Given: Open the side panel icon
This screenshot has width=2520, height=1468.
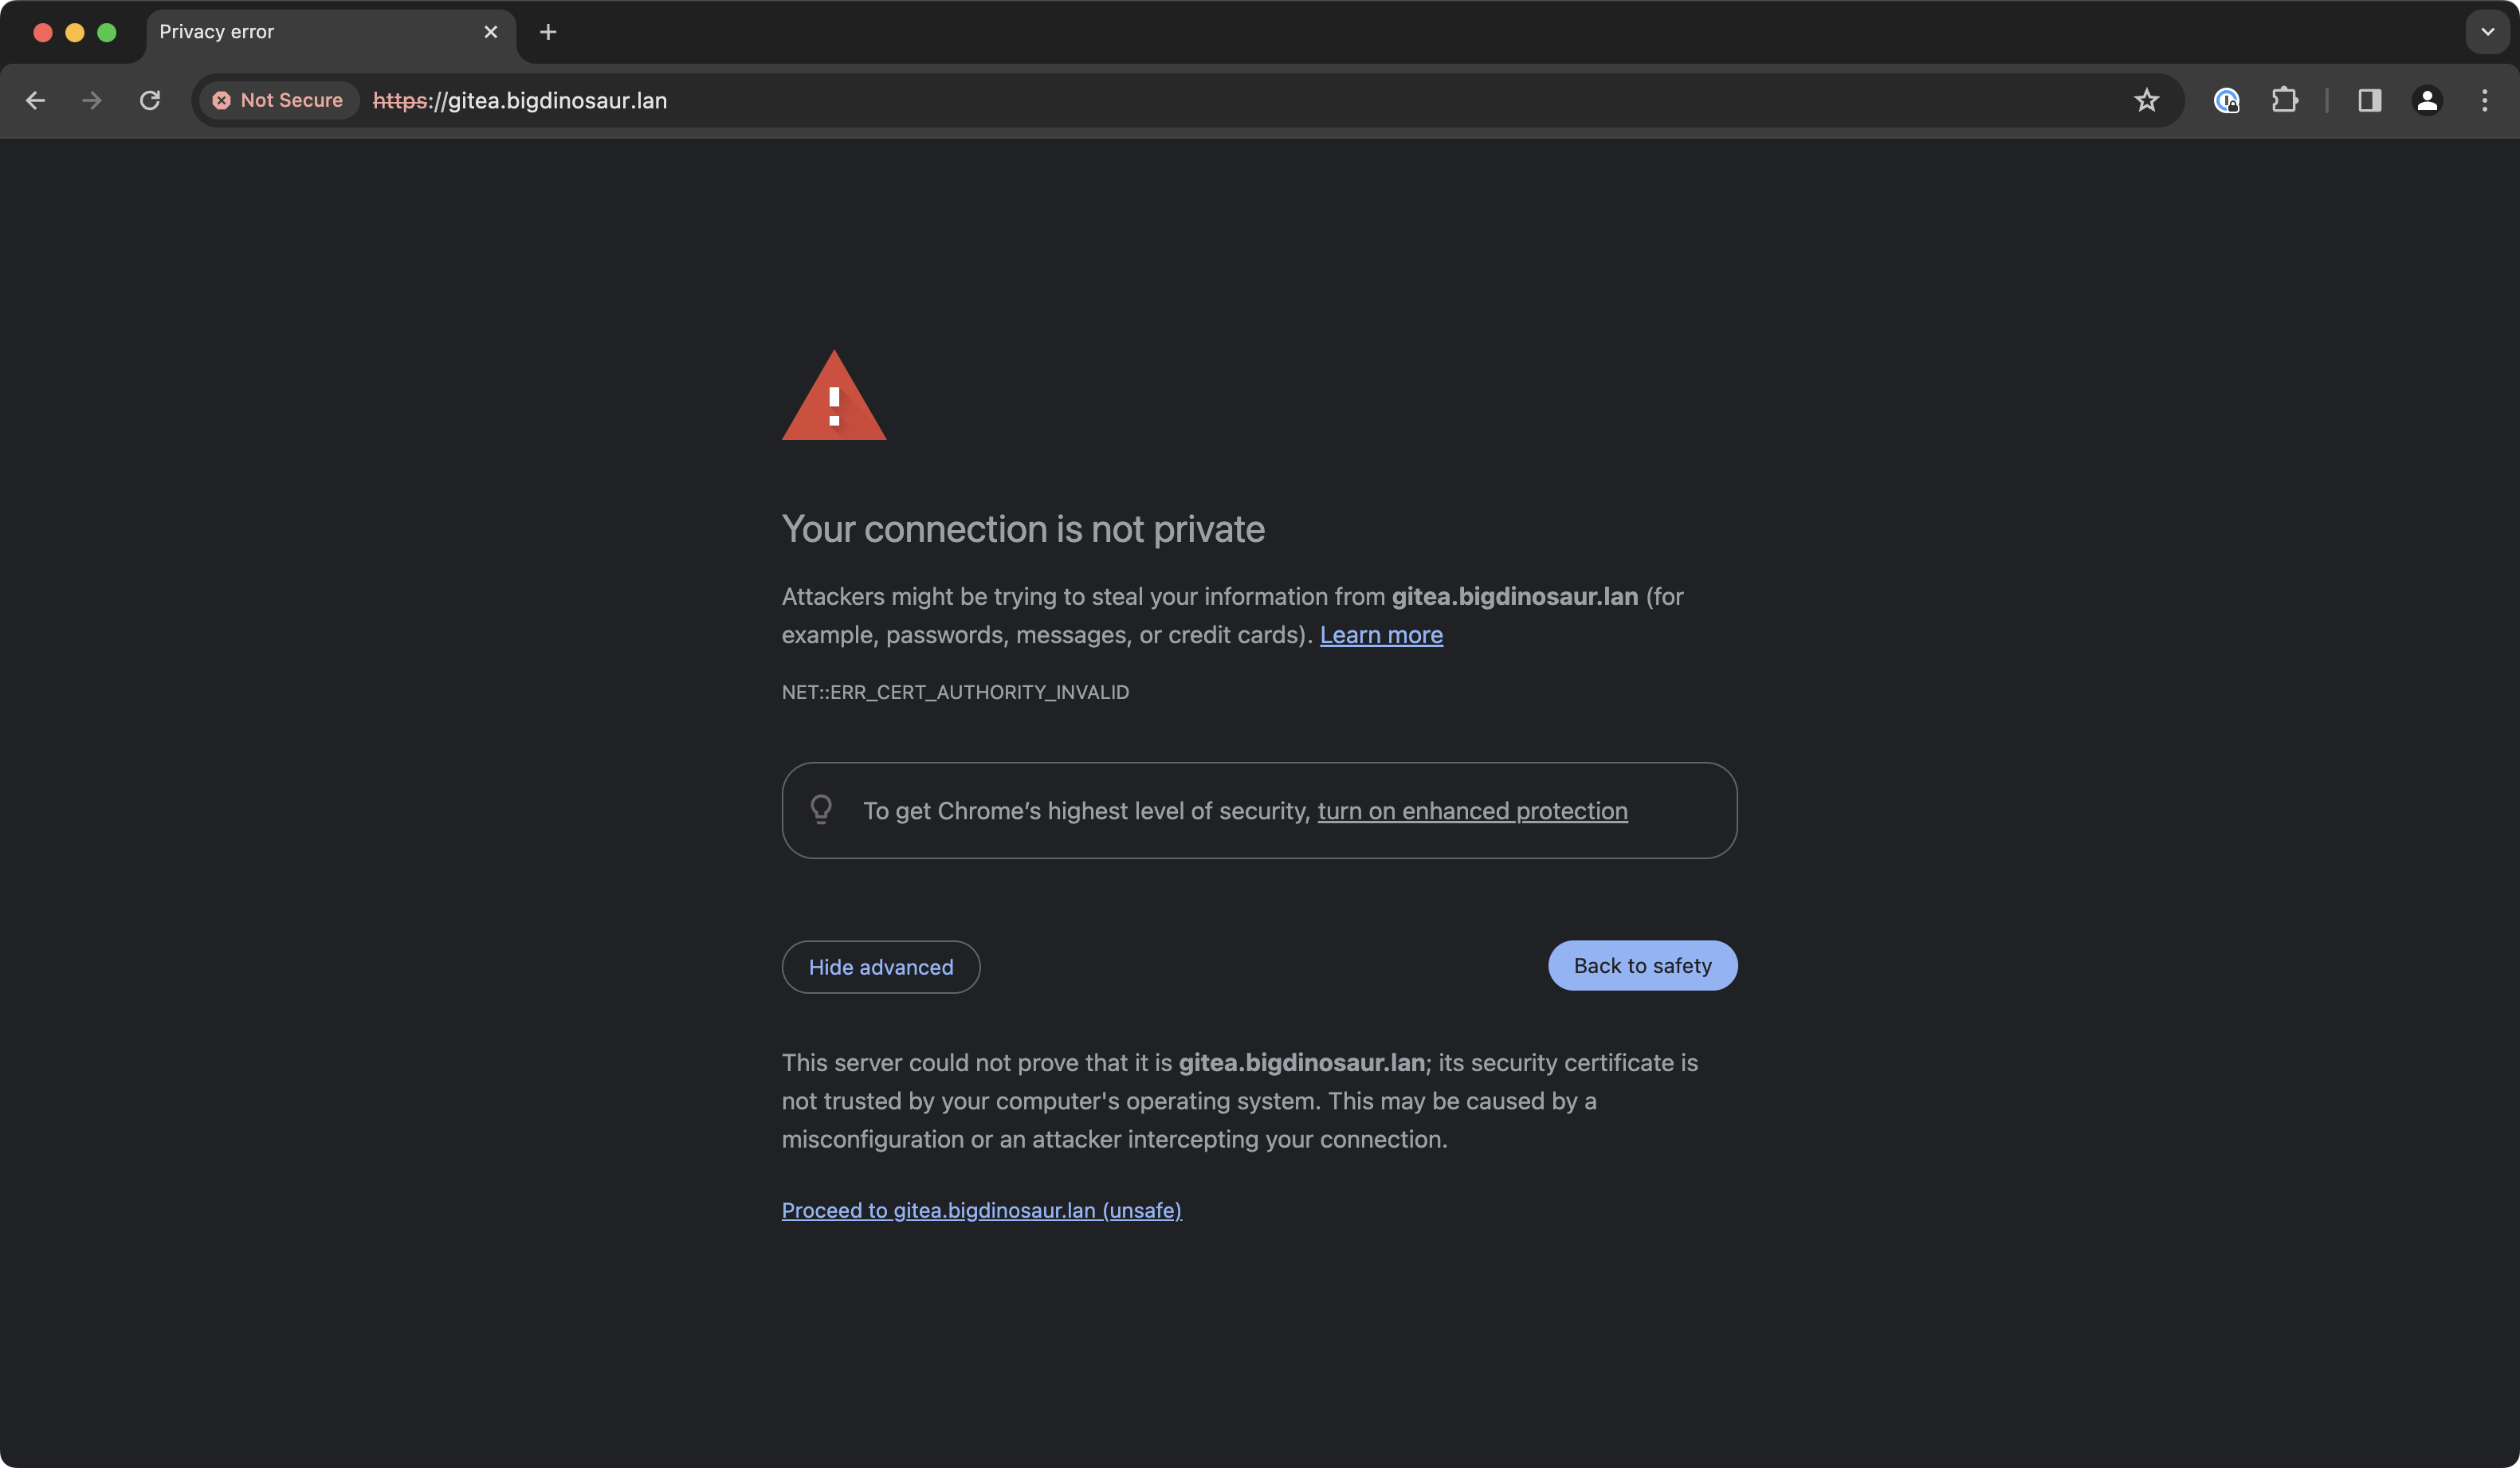Looking at the screenshot, I should point(2369,100).
